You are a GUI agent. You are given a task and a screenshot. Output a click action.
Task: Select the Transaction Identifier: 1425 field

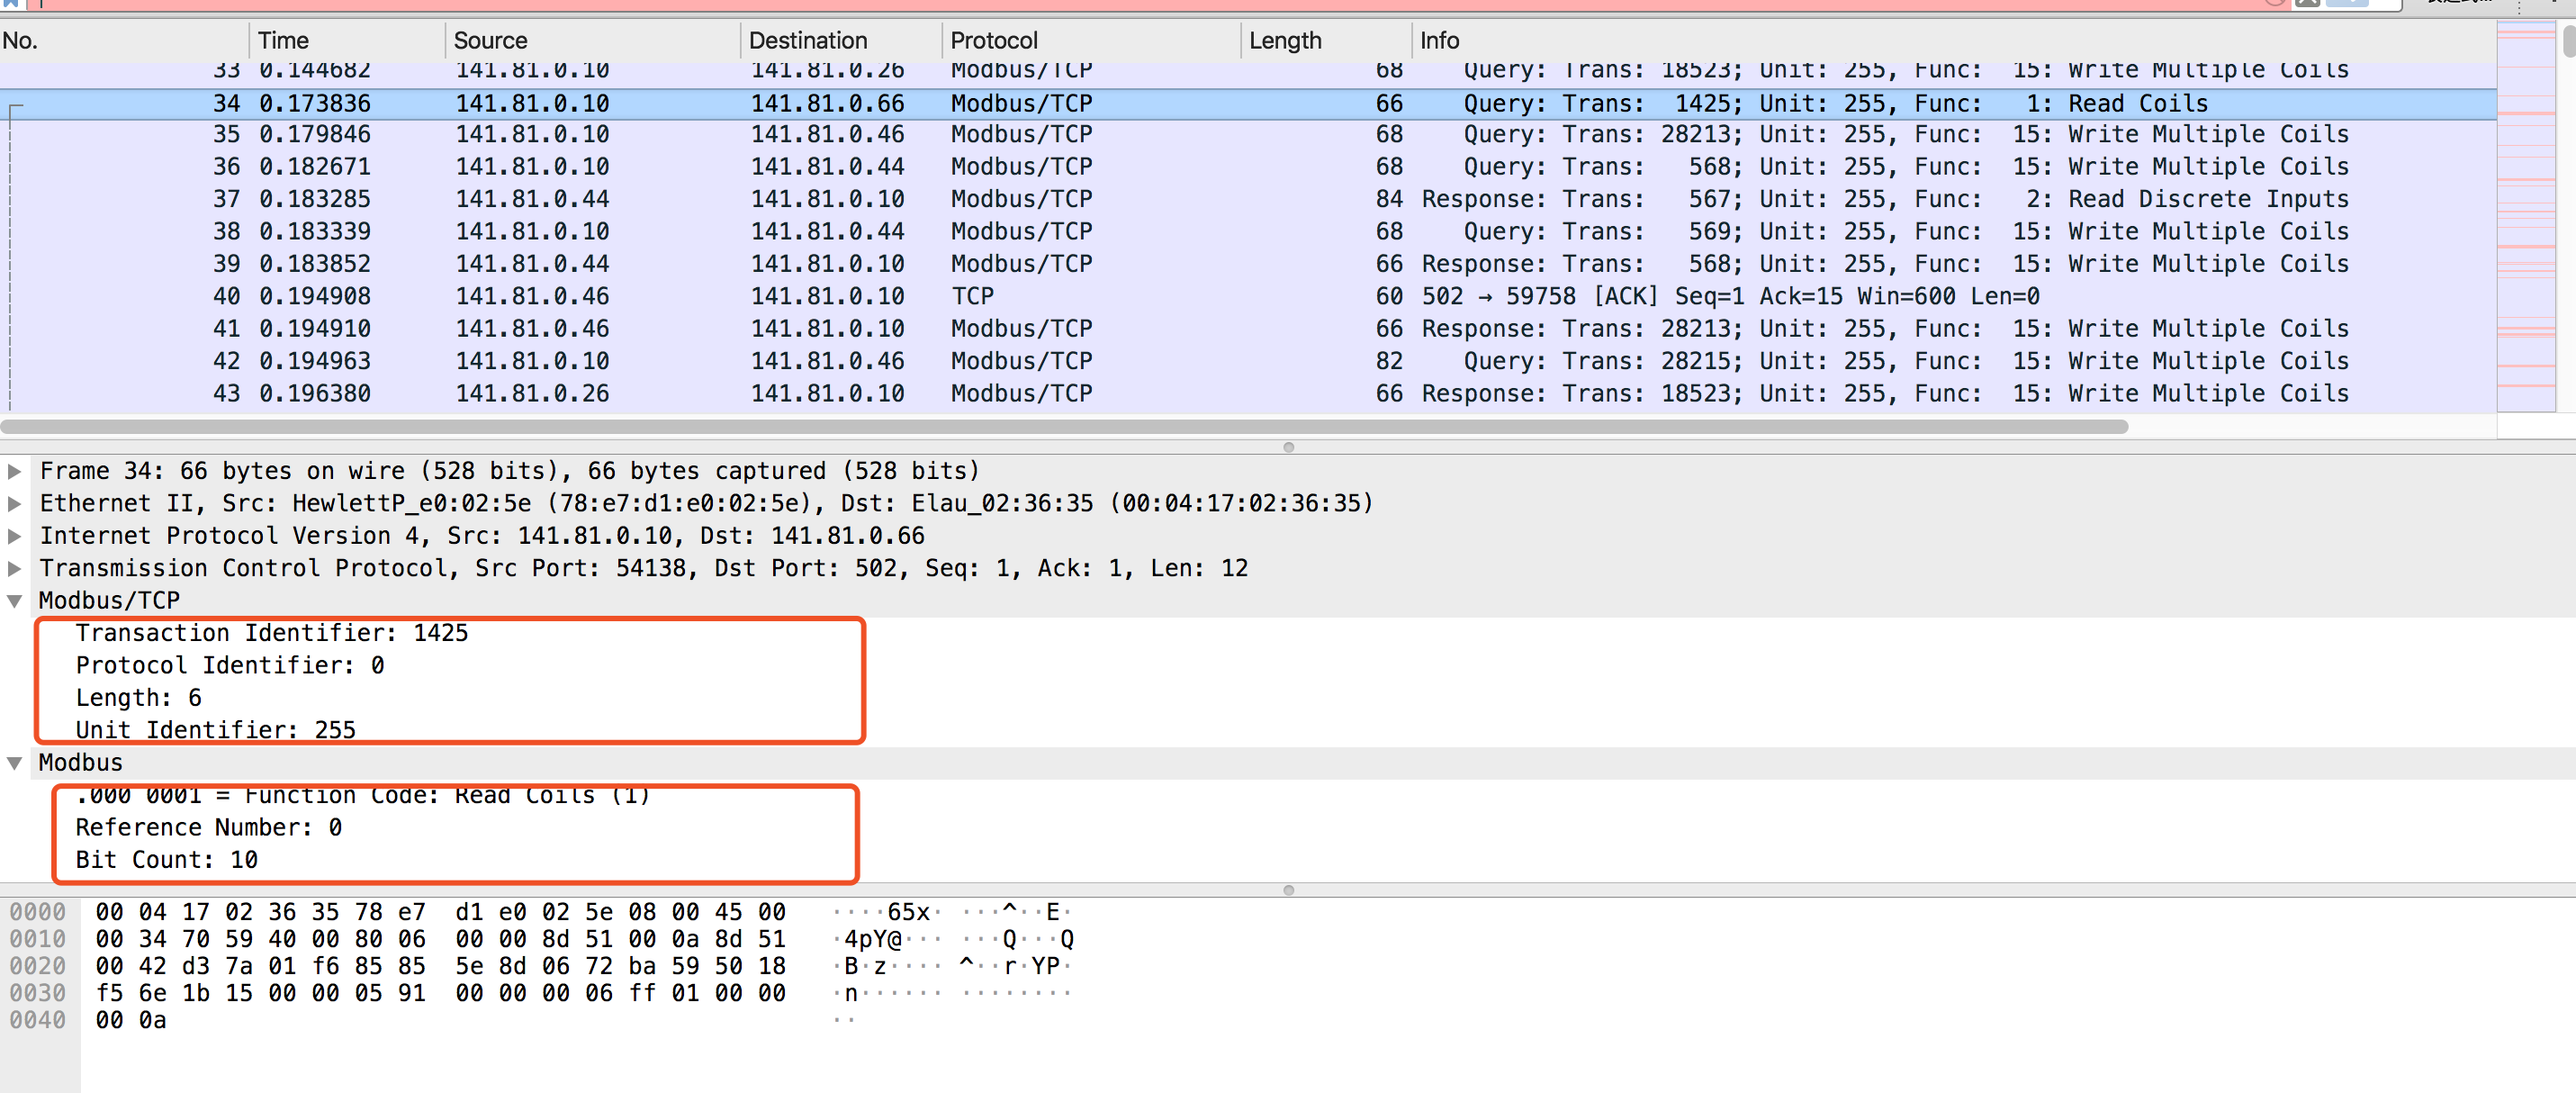point(271,633)
